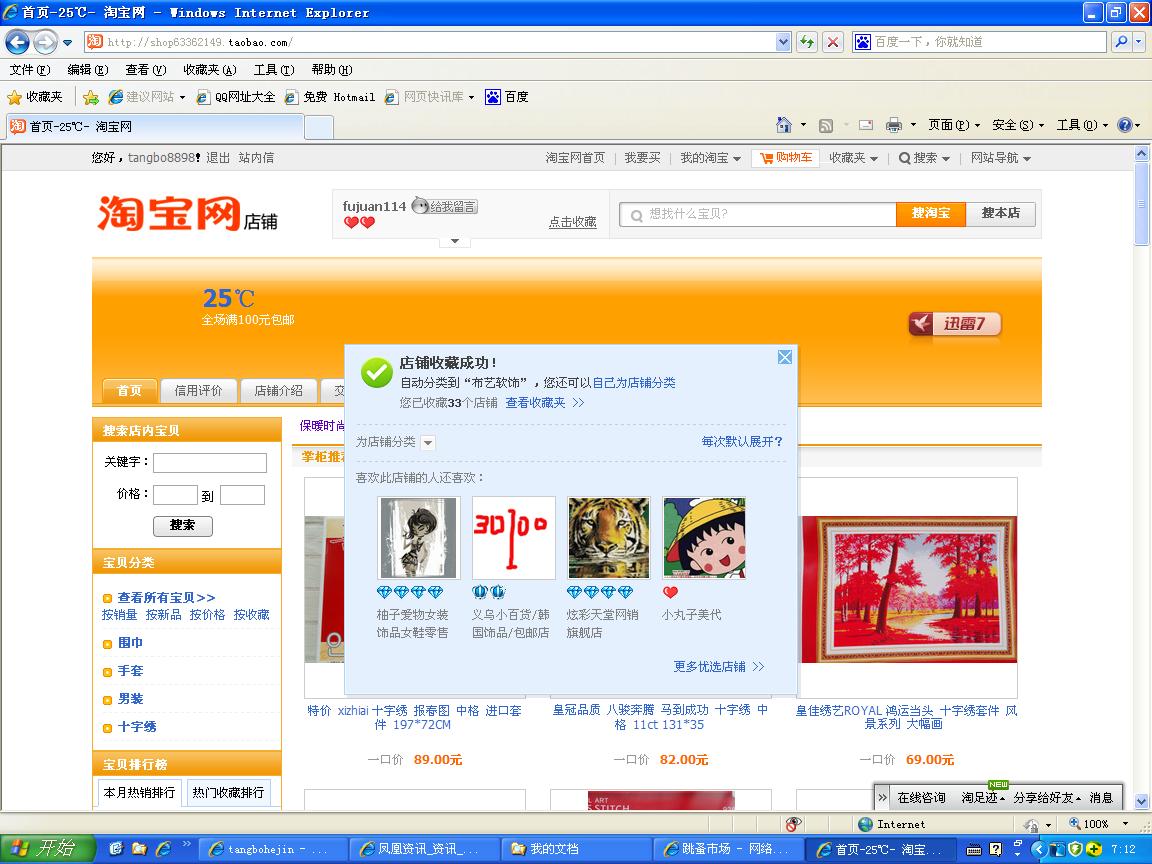Open the 页面(P) command bar dropdown
Image resolution: width=1152 pixels, height=864 pixels.
pyautogui.click(x=954, y=125)
